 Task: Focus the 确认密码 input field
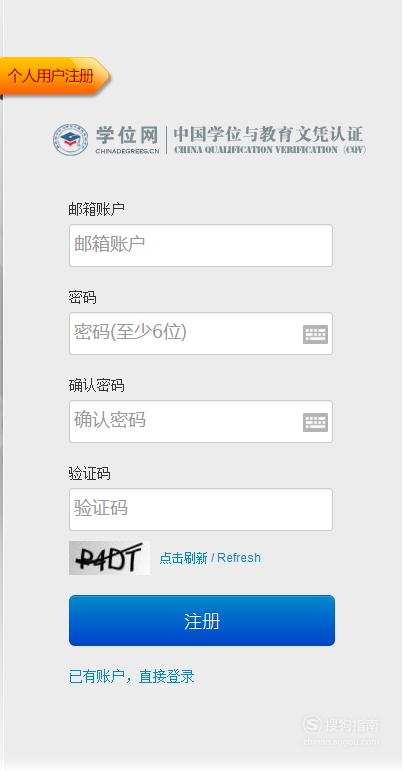coord(201,421)
